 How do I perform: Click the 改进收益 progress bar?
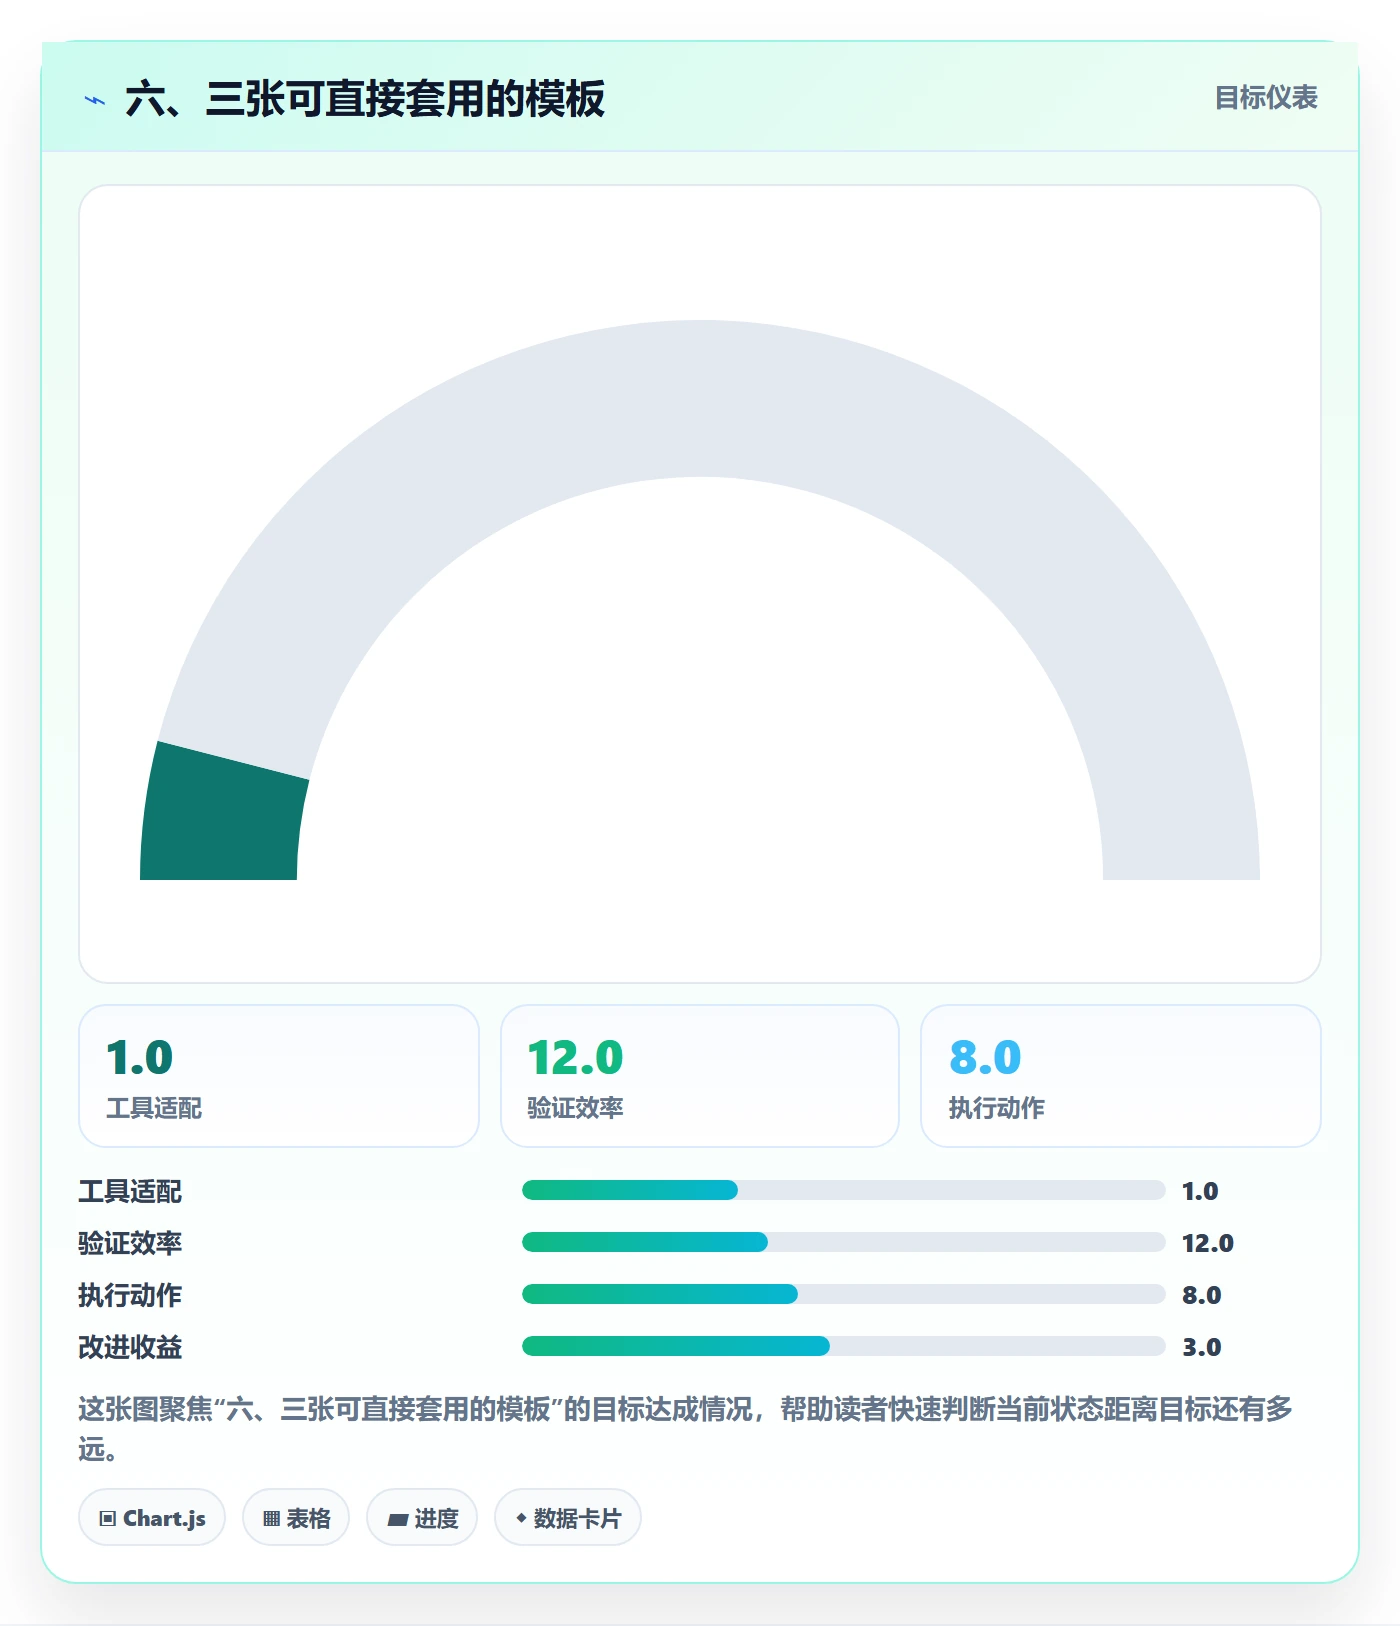843,1346
